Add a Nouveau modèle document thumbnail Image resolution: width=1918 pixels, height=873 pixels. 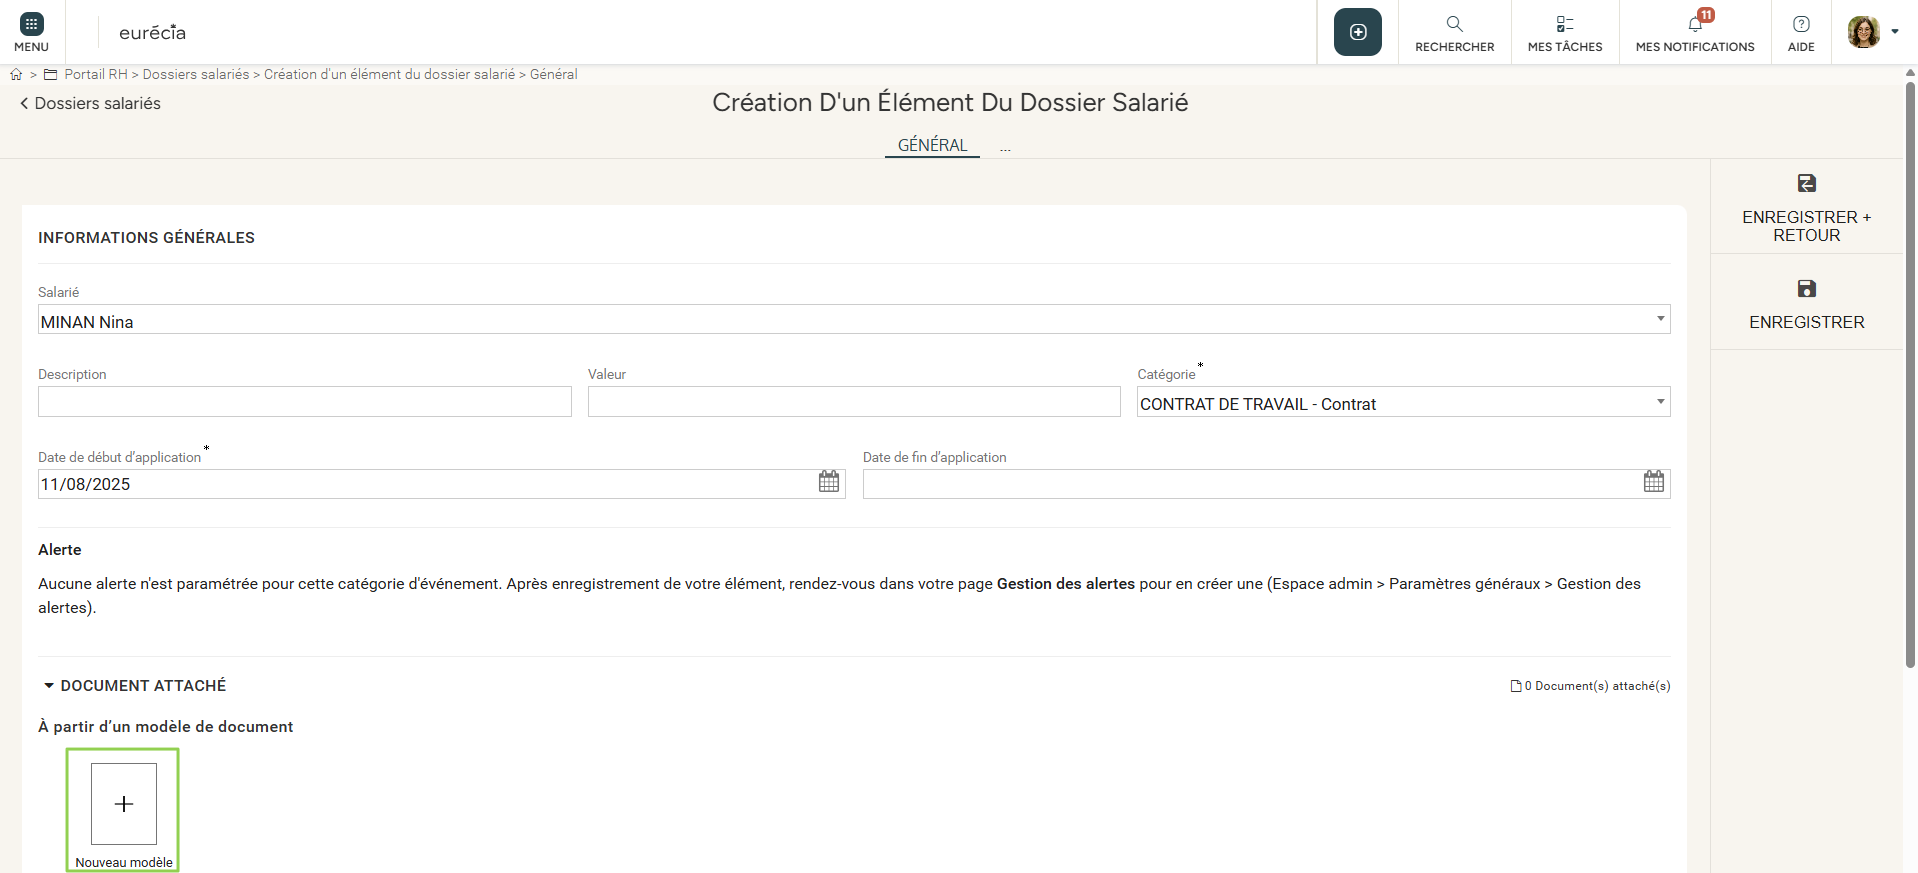tap(124, 805)
